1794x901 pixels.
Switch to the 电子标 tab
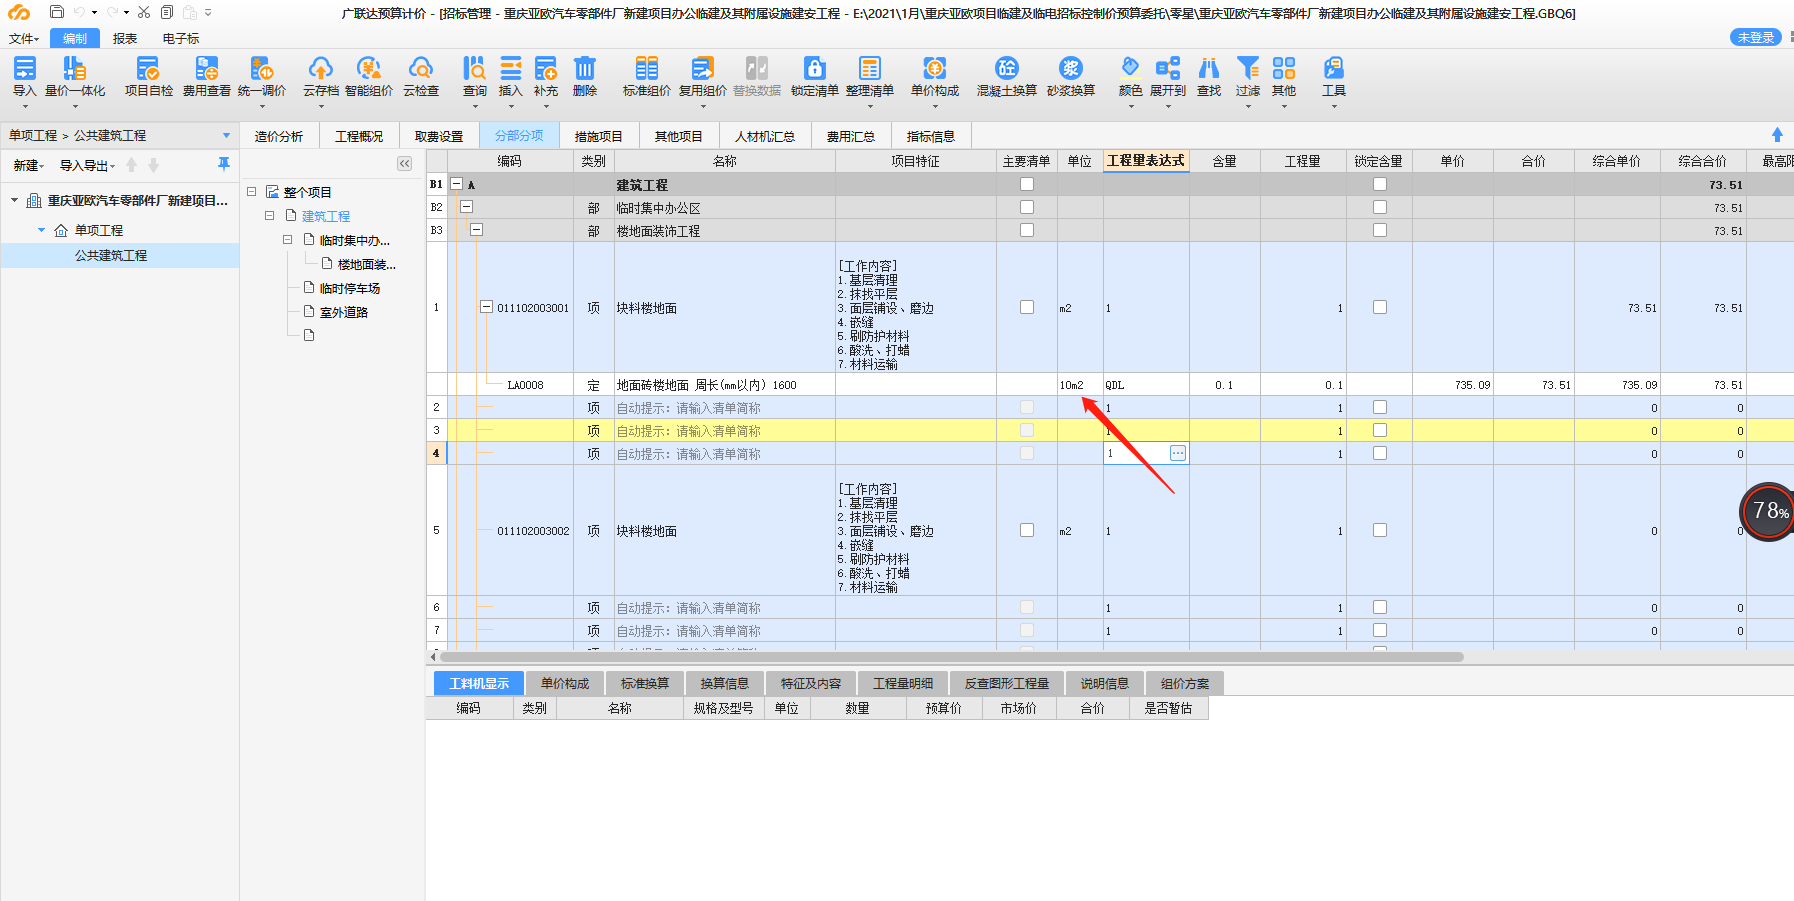tap(181, 38)
